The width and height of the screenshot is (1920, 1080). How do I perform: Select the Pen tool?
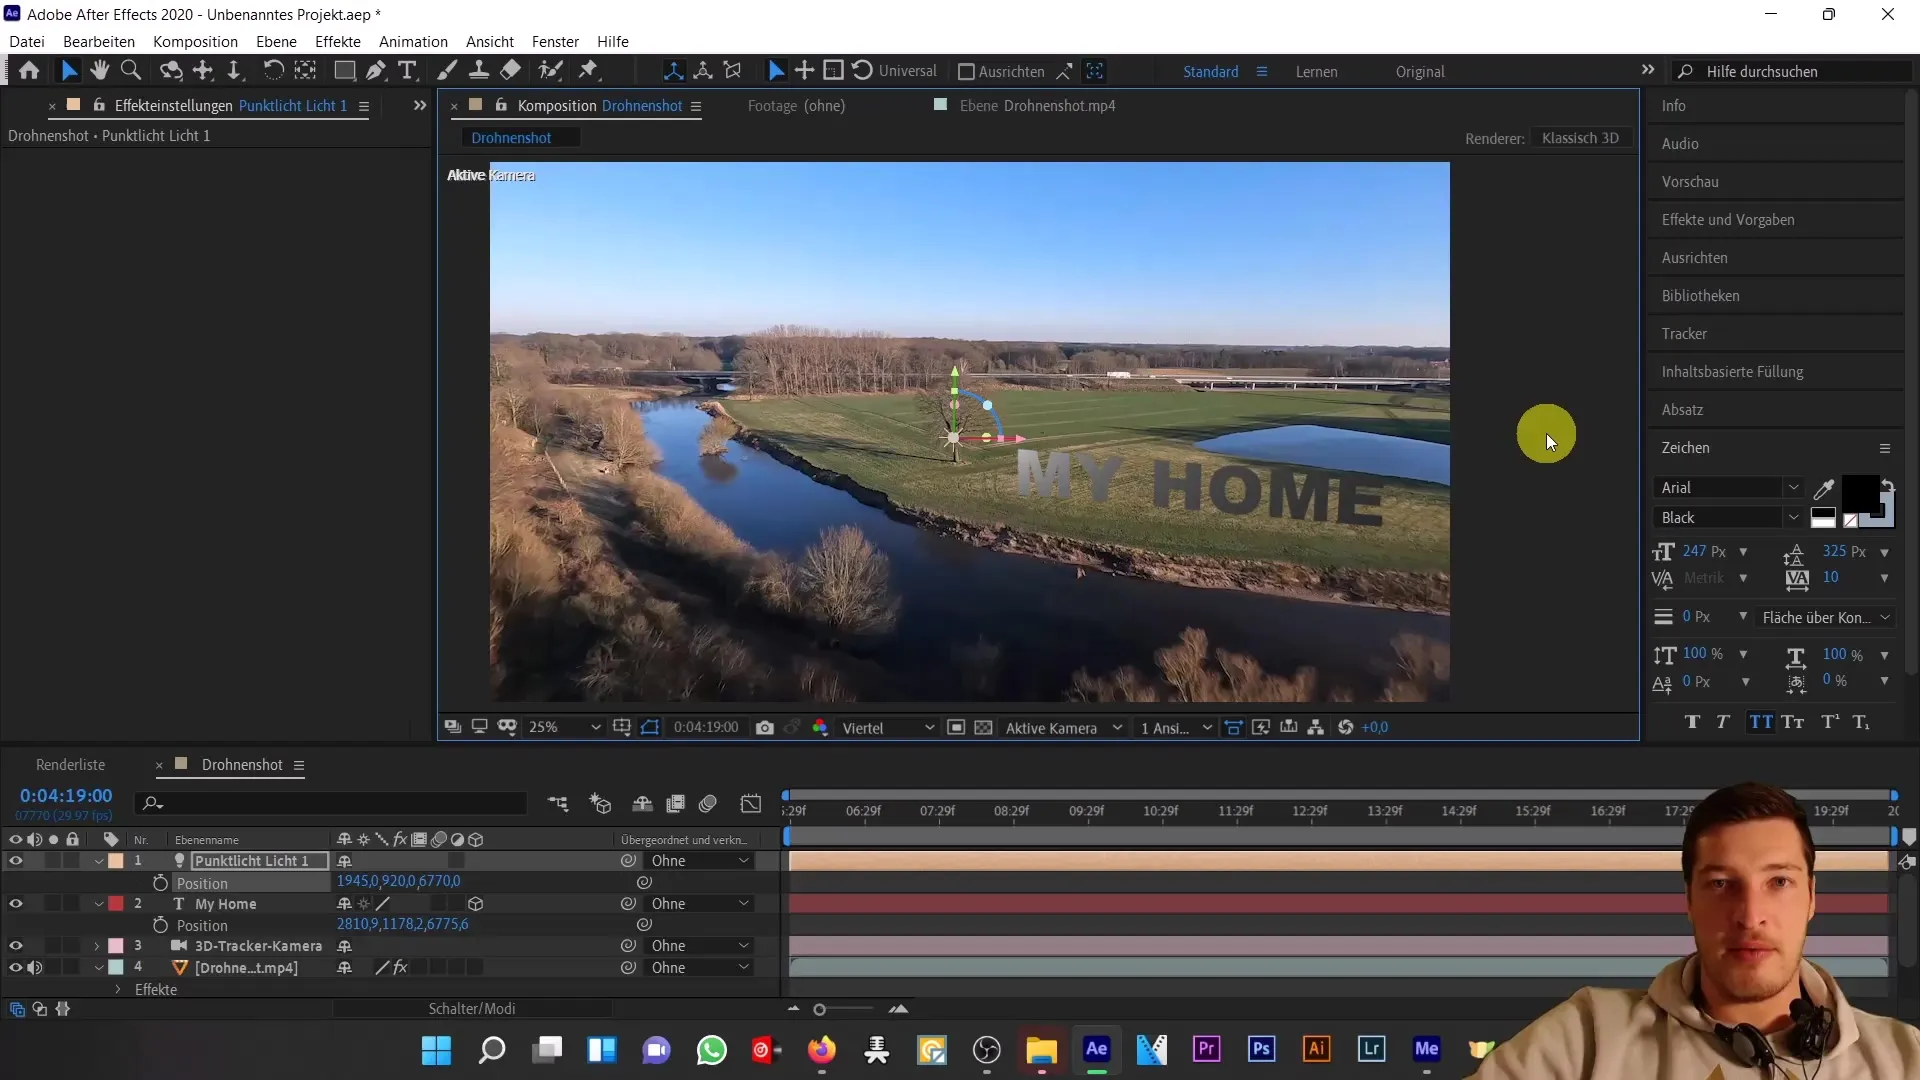pos(376,71)
